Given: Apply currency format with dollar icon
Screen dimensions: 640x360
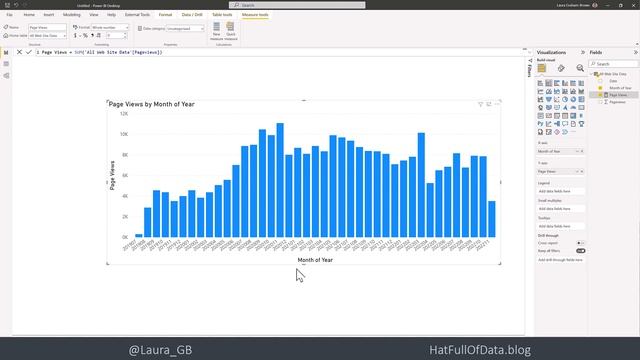Looking at the screenshot, I should pos(75,36).
